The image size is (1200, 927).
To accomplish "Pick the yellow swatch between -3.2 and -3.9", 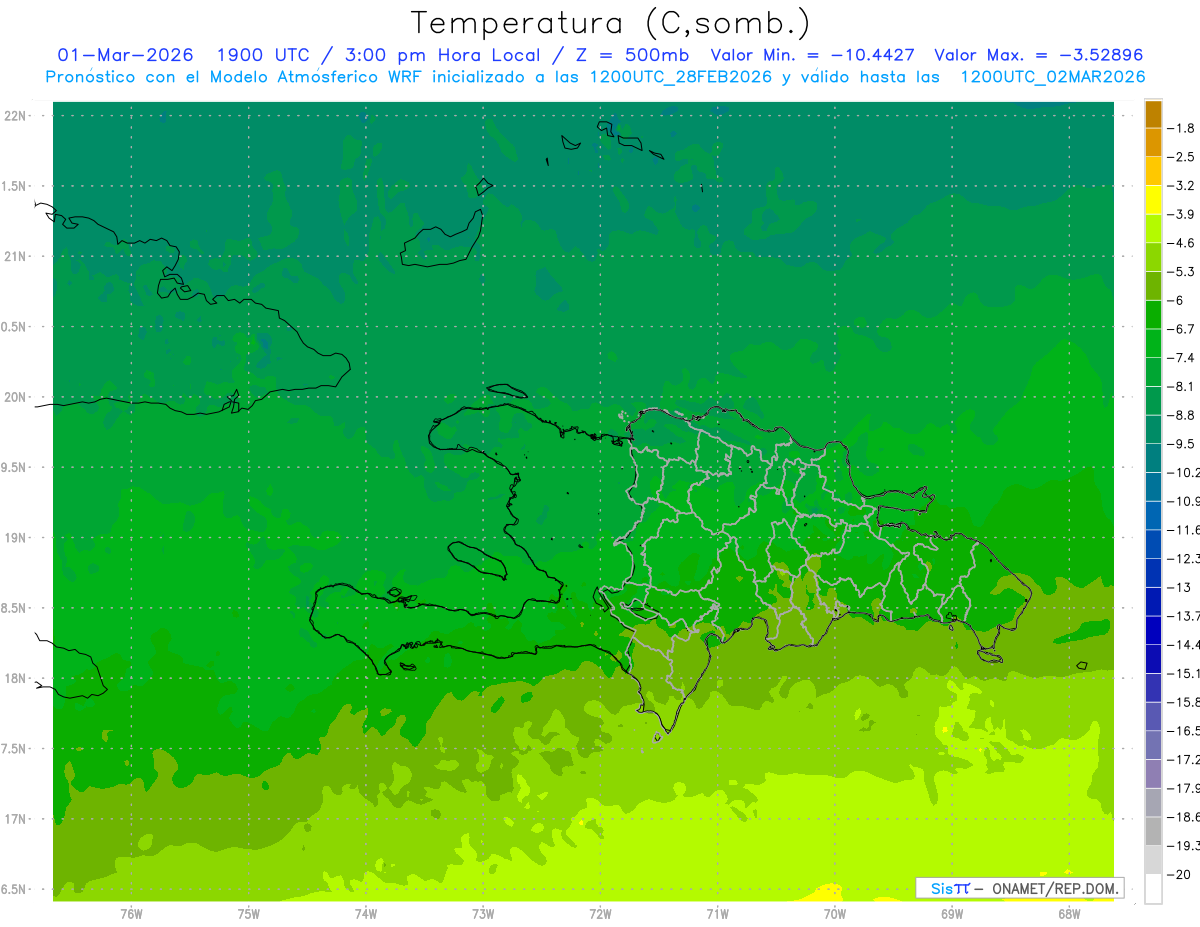I will 1153,200.
